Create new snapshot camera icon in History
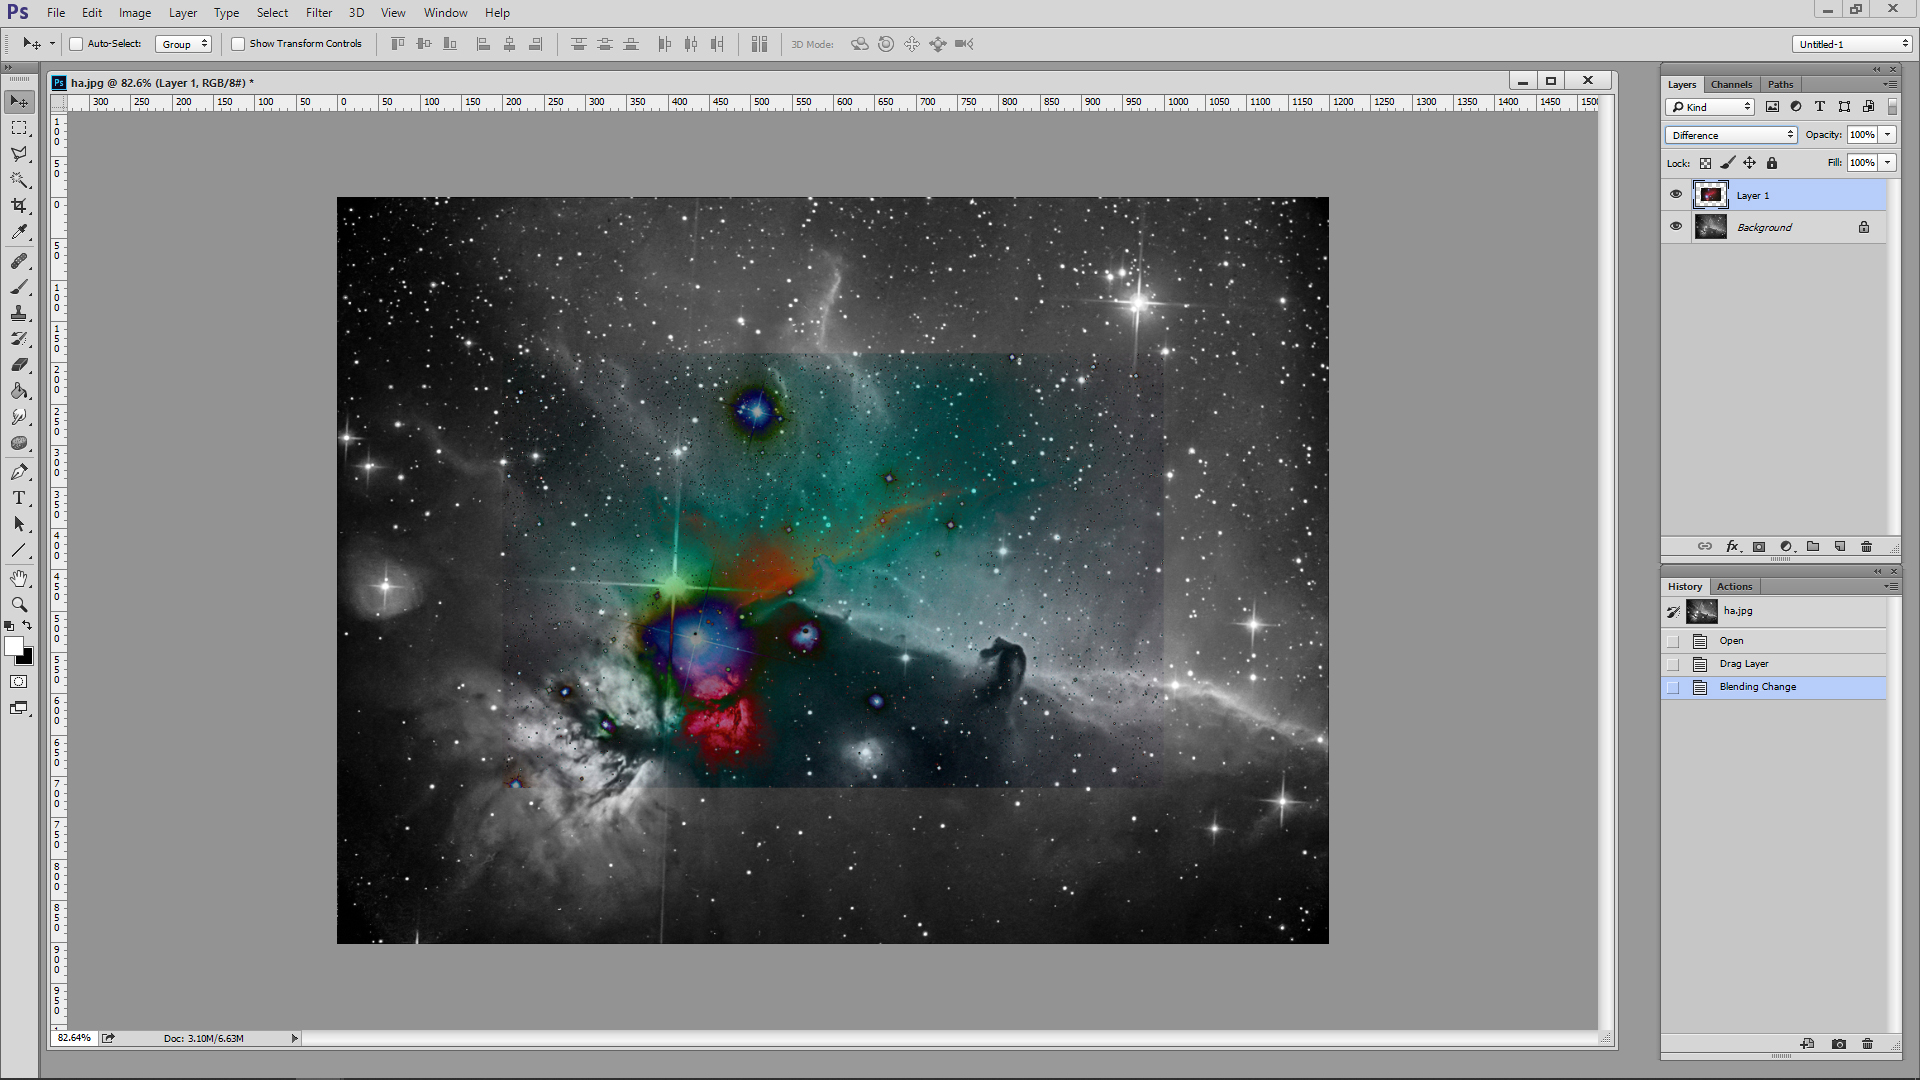This screenshot has height=1080, width=1920. [1839, 1044]
